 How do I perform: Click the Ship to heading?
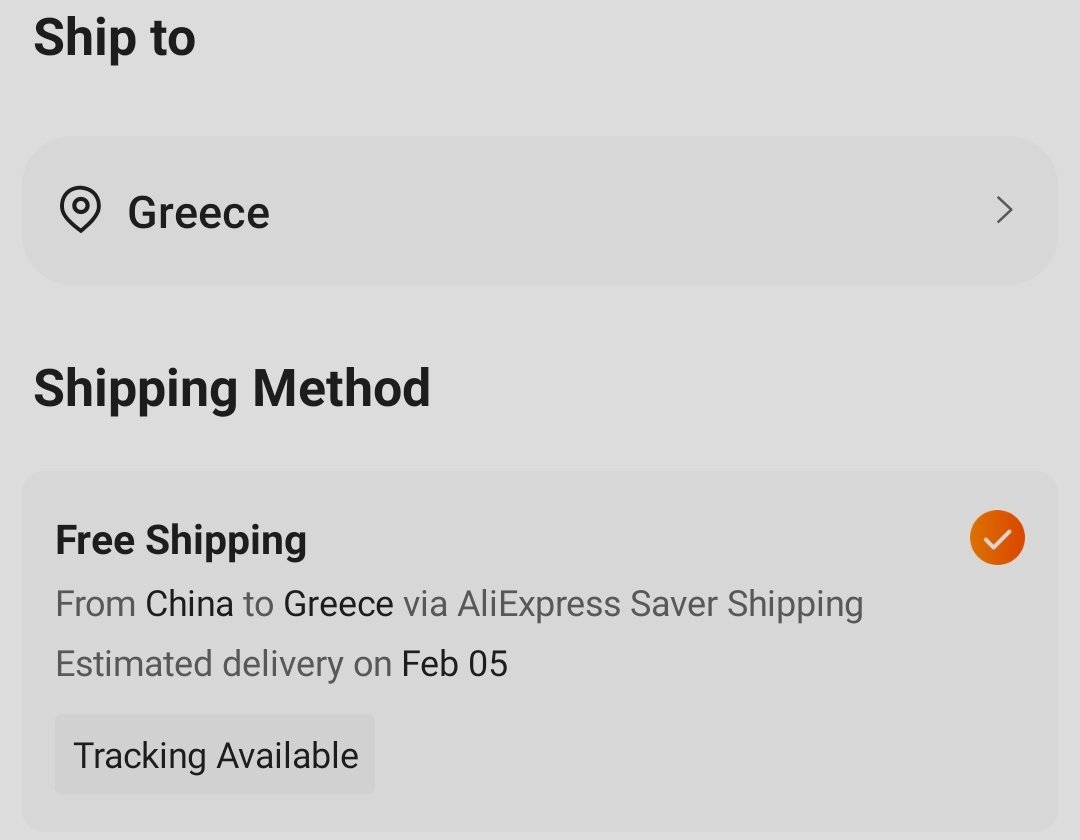(114, 38)
